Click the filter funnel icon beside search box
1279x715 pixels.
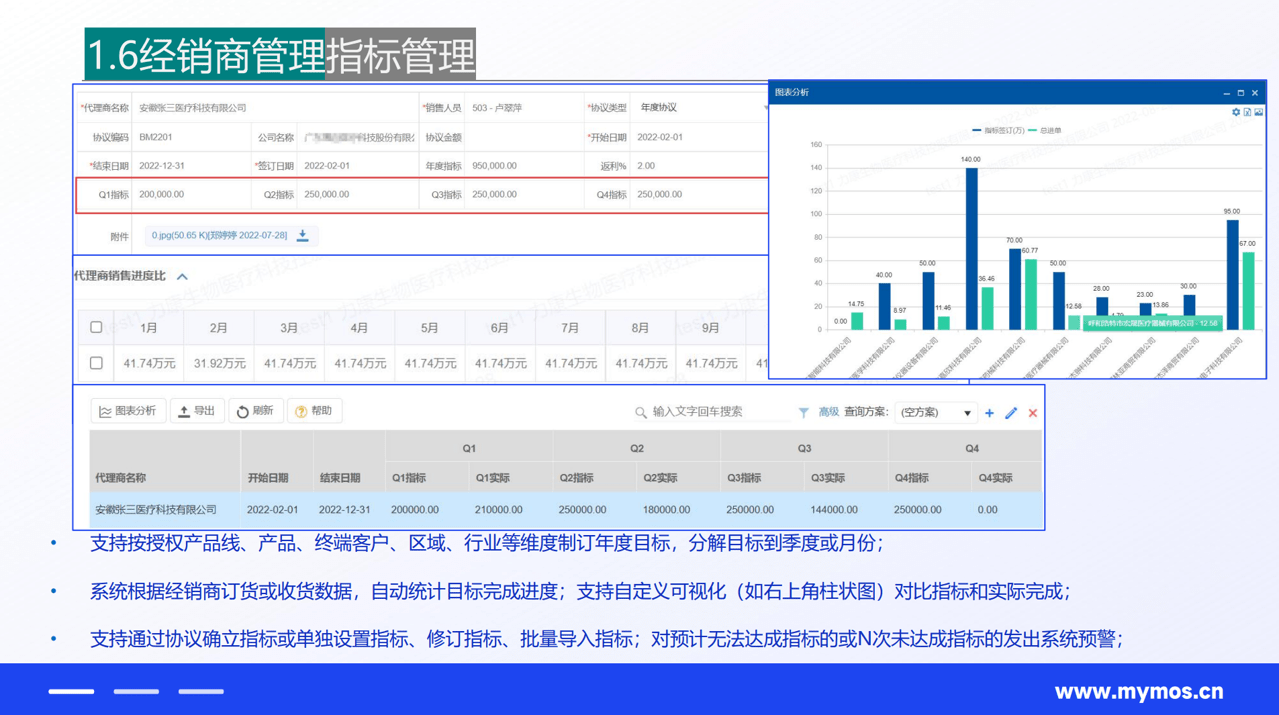[x=804, y=412]
